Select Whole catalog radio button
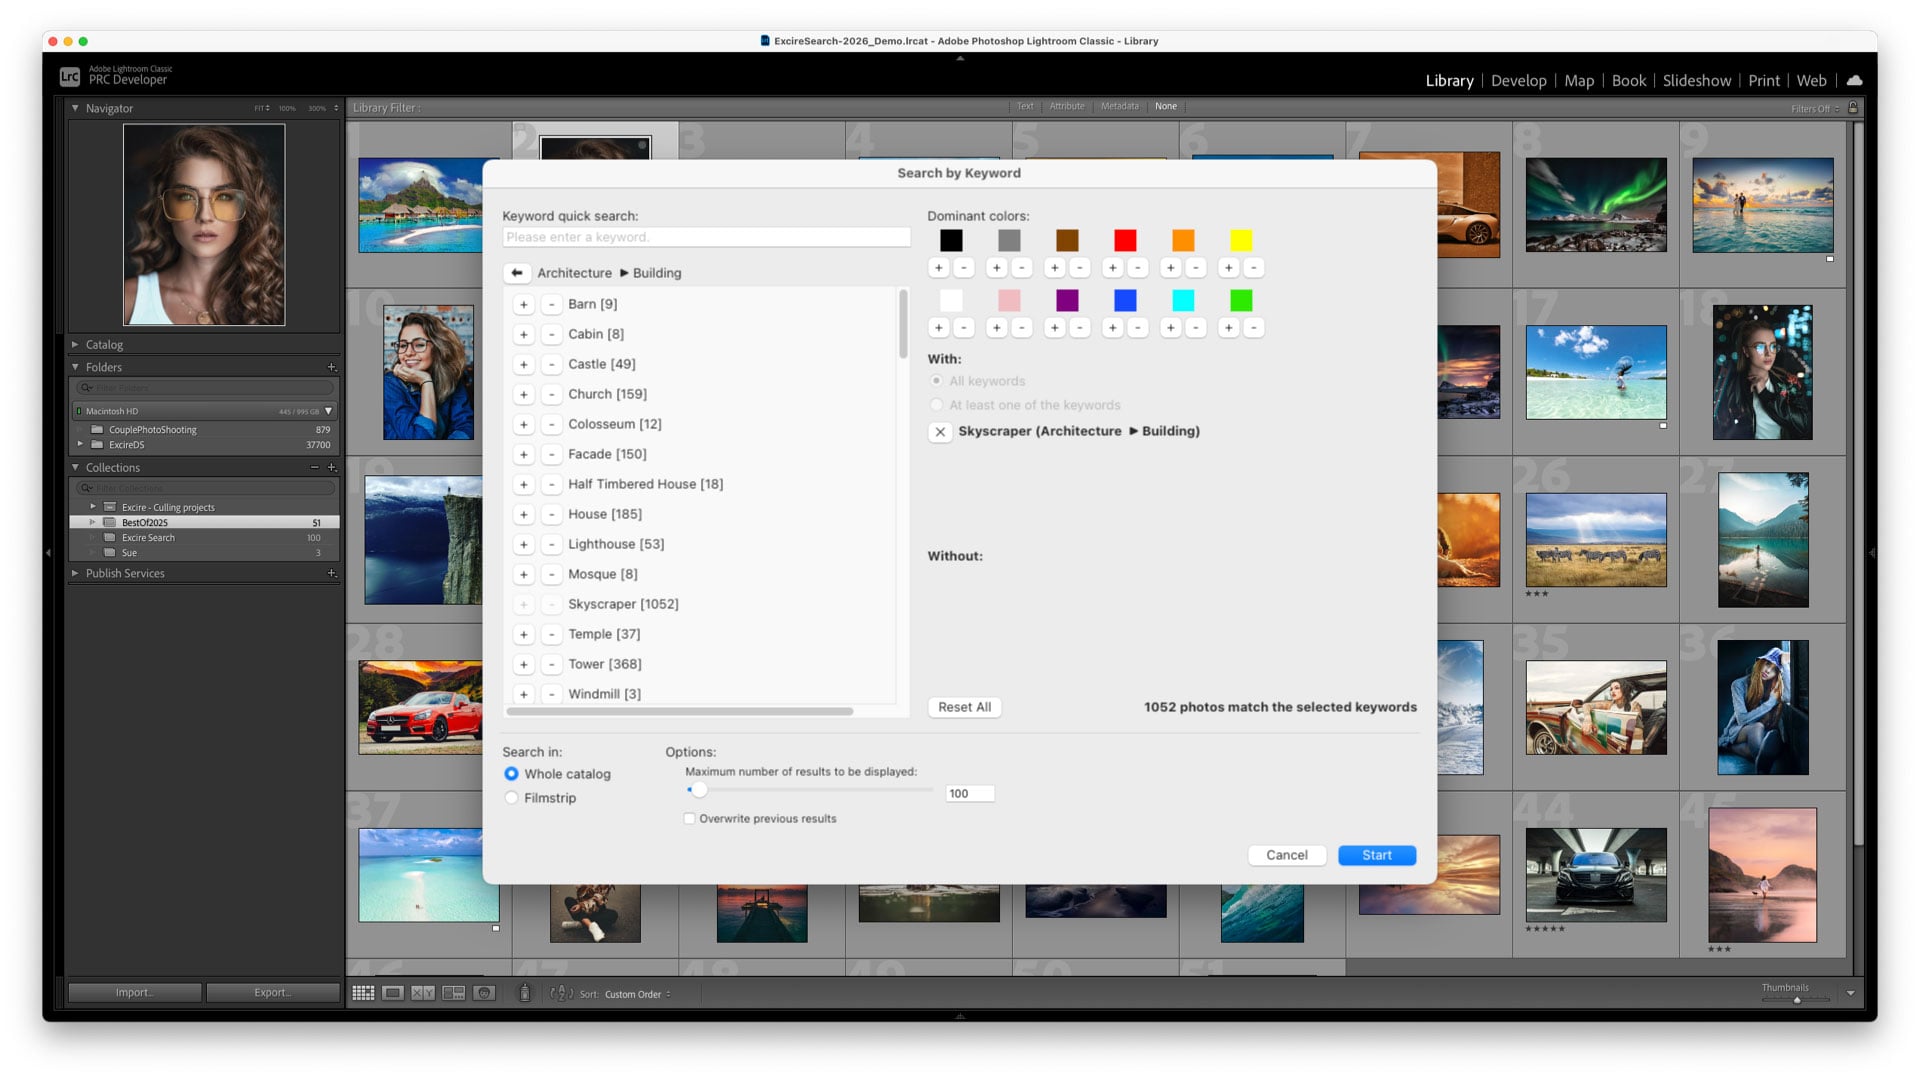 click(x=512, y=774)
